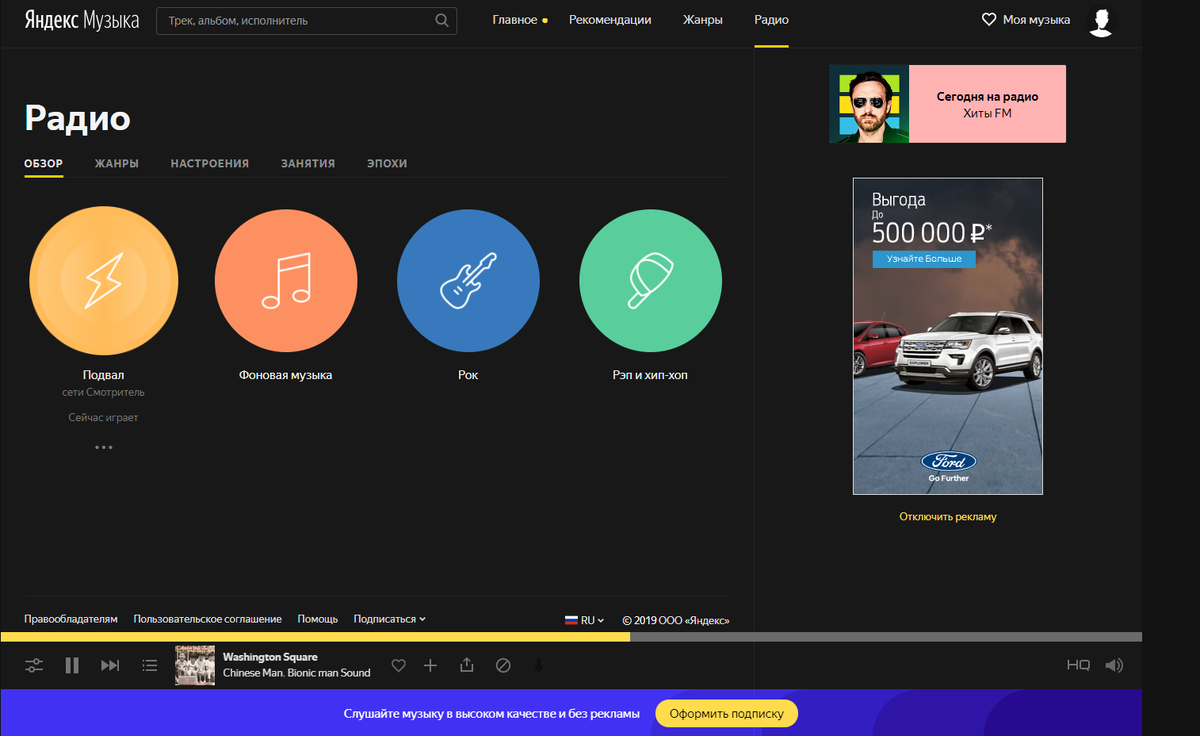Screen dimensions: 1200x736
Task: Add the track to a playlist with the plus icon
Action: tap(430, 665)
